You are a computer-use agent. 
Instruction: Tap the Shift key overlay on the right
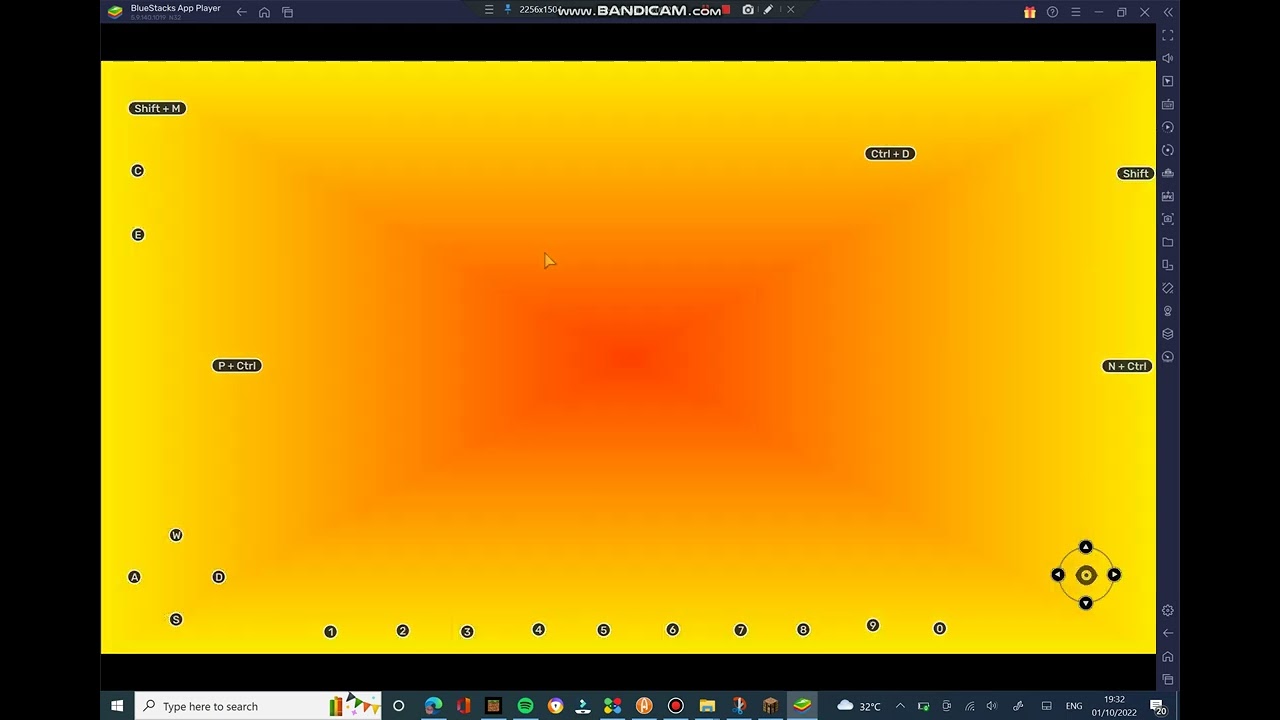click(x=1135, y=174)
